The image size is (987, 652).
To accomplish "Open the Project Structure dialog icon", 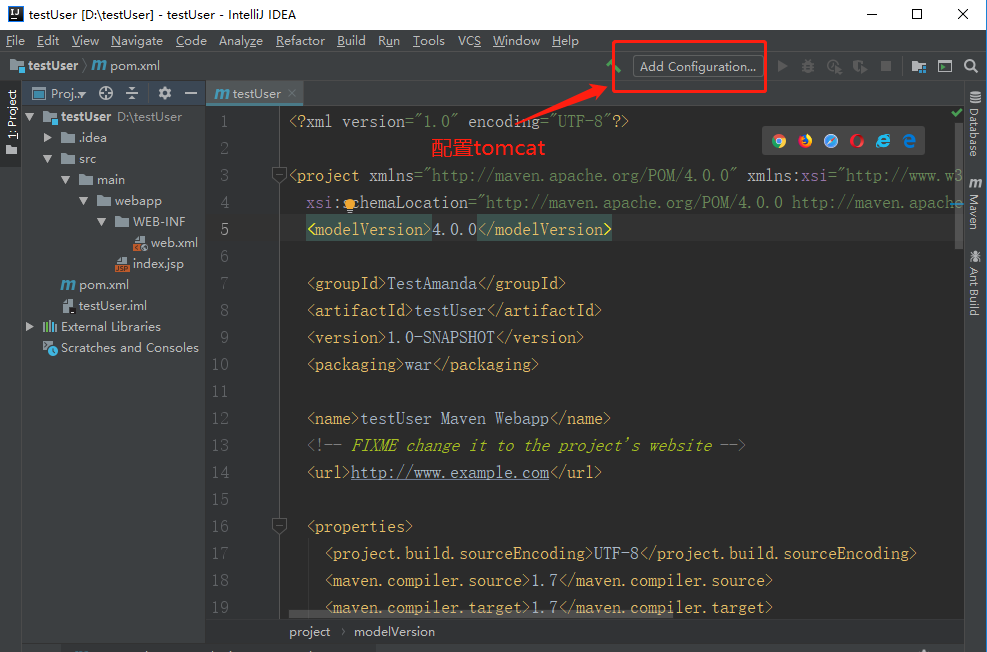I will tap(918, 66).
